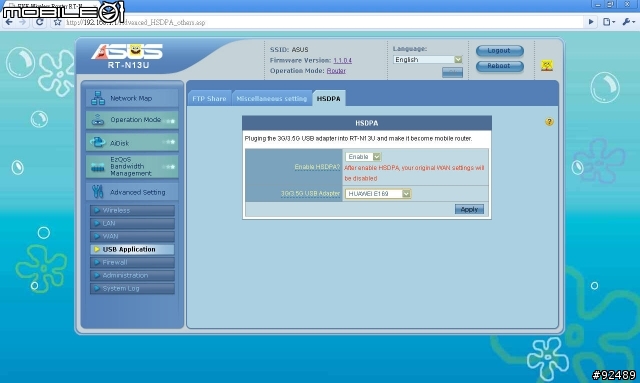Screen dimensions: 640x383
Task: Open Advanced Setting menu
Action: pos(132,192)
